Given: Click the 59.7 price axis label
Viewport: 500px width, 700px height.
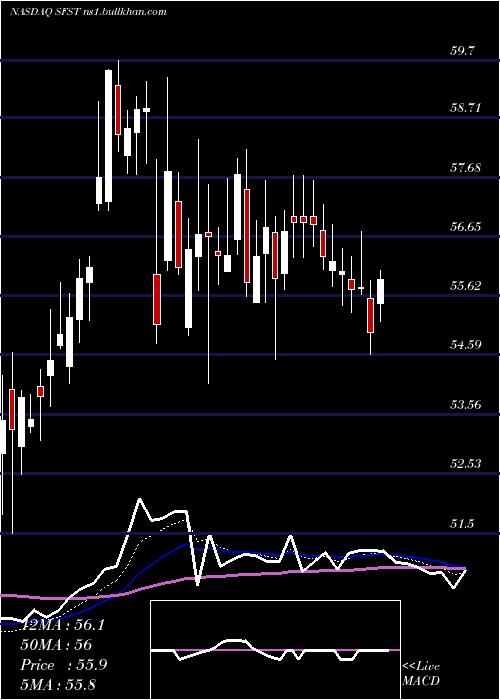Looking at the screenshot, I should pos(462,50).
